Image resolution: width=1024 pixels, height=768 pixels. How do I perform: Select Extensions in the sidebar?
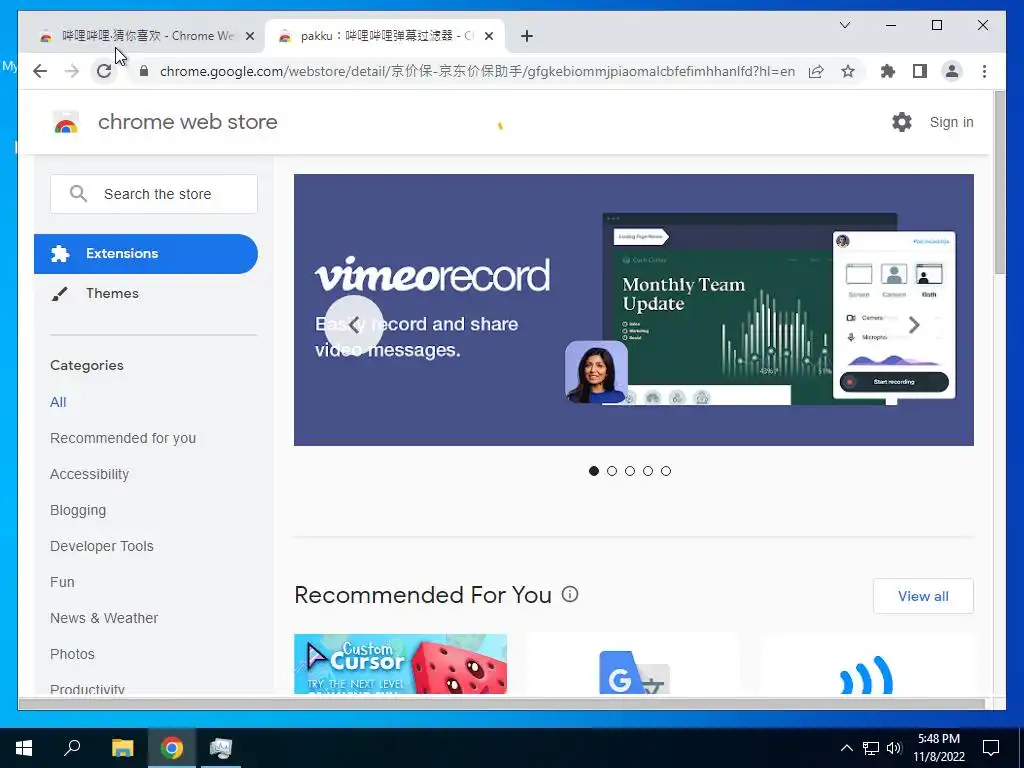[146, 253]
